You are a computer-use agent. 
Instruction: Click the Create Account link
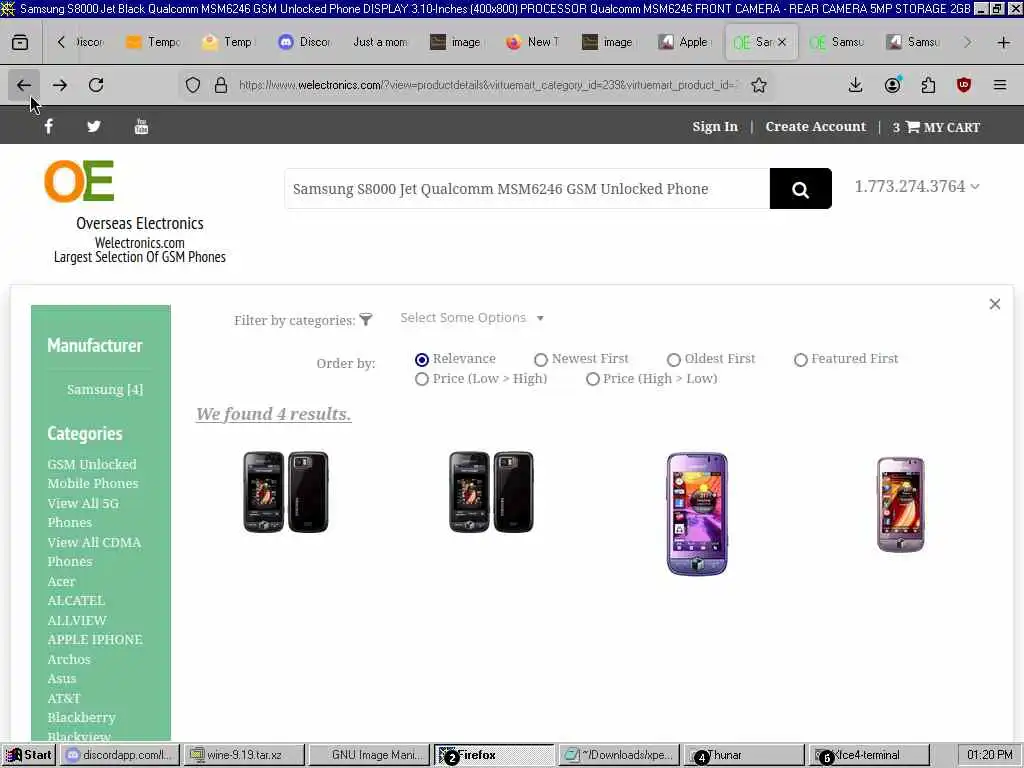click(x=816, y=127)
